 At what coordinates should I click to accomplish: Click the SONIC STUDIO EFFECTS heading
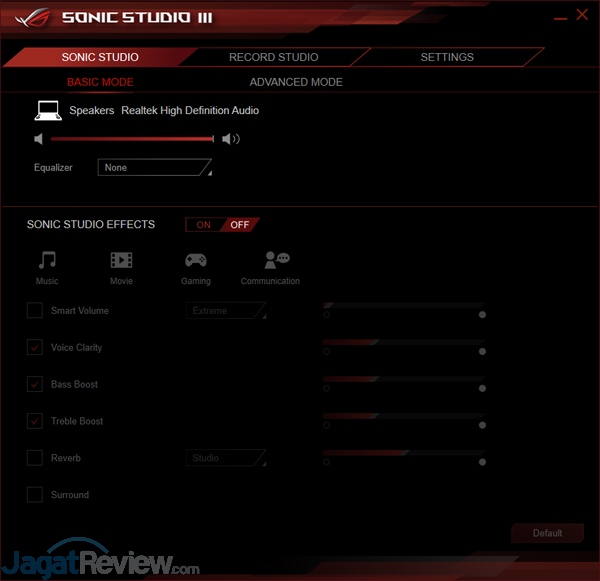pos(91,224)
